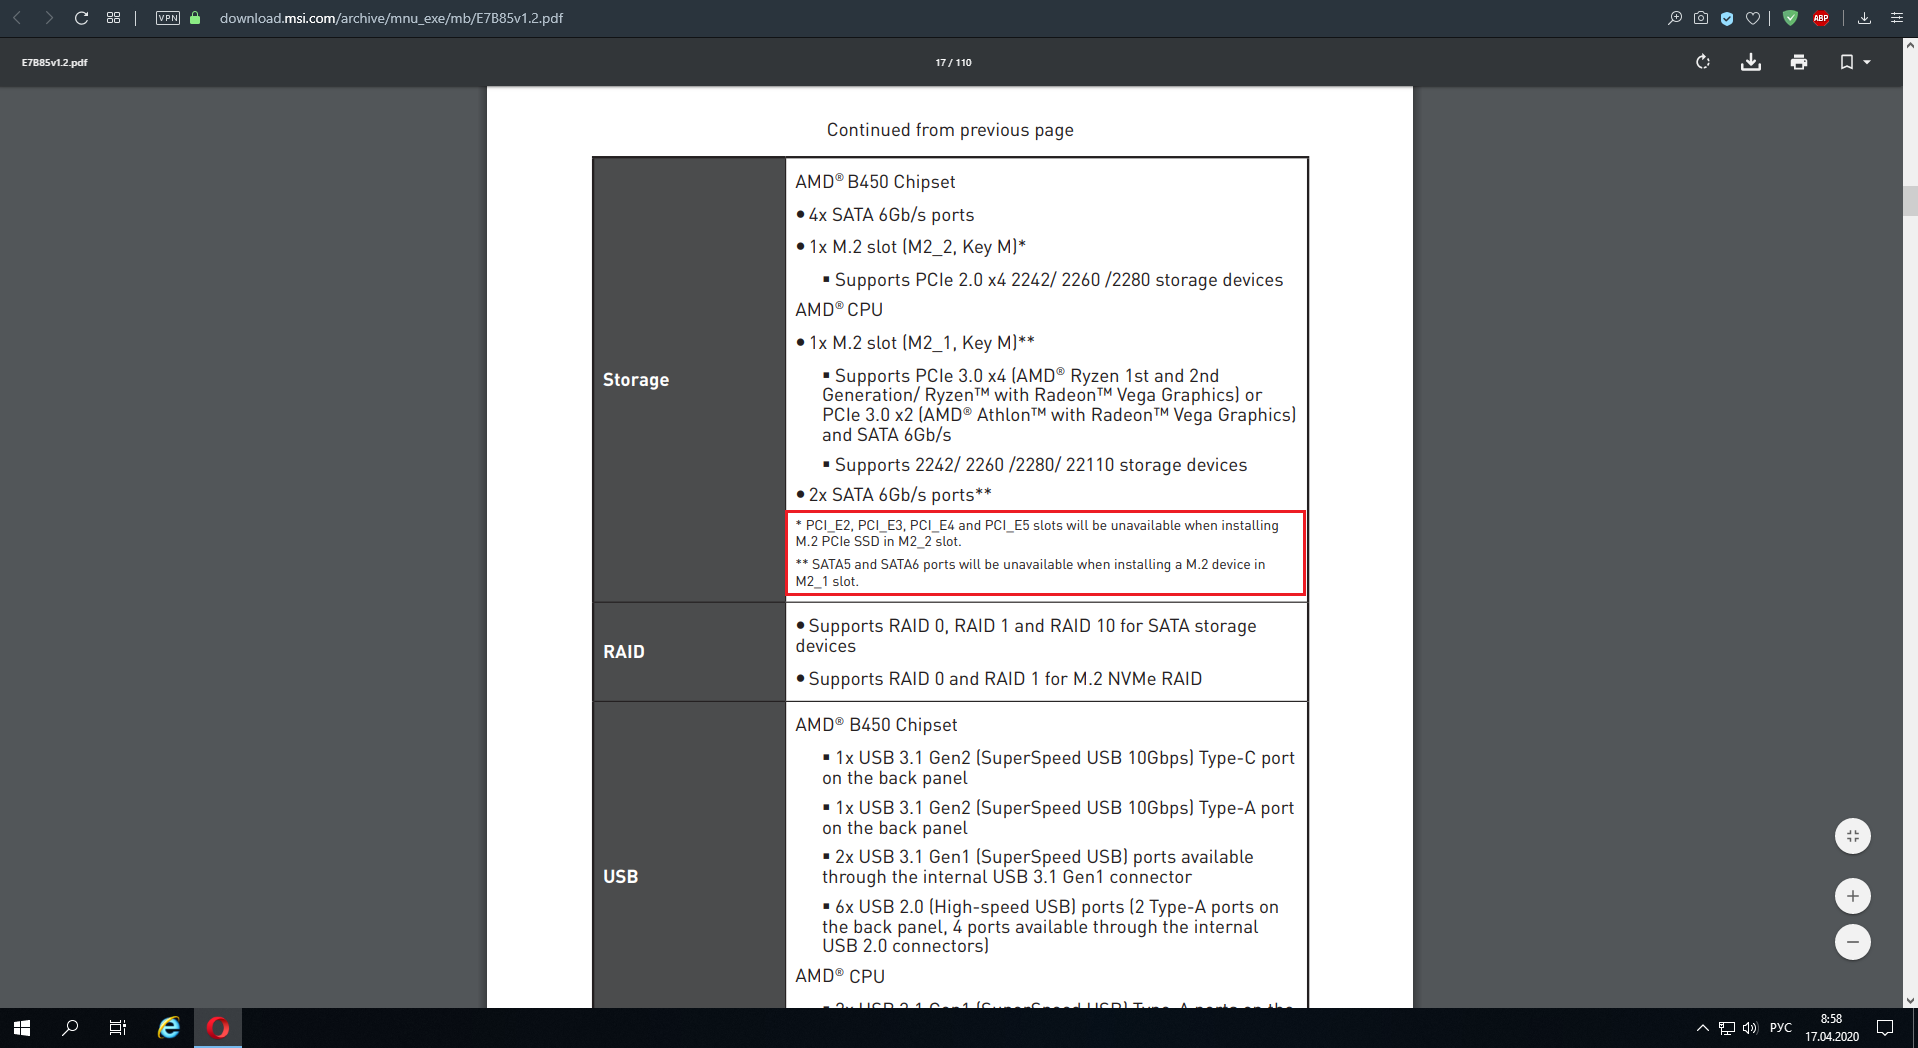Open network status in system tray
The width and height of the screenshot is (1918, 1048).
point(1727,1028)
